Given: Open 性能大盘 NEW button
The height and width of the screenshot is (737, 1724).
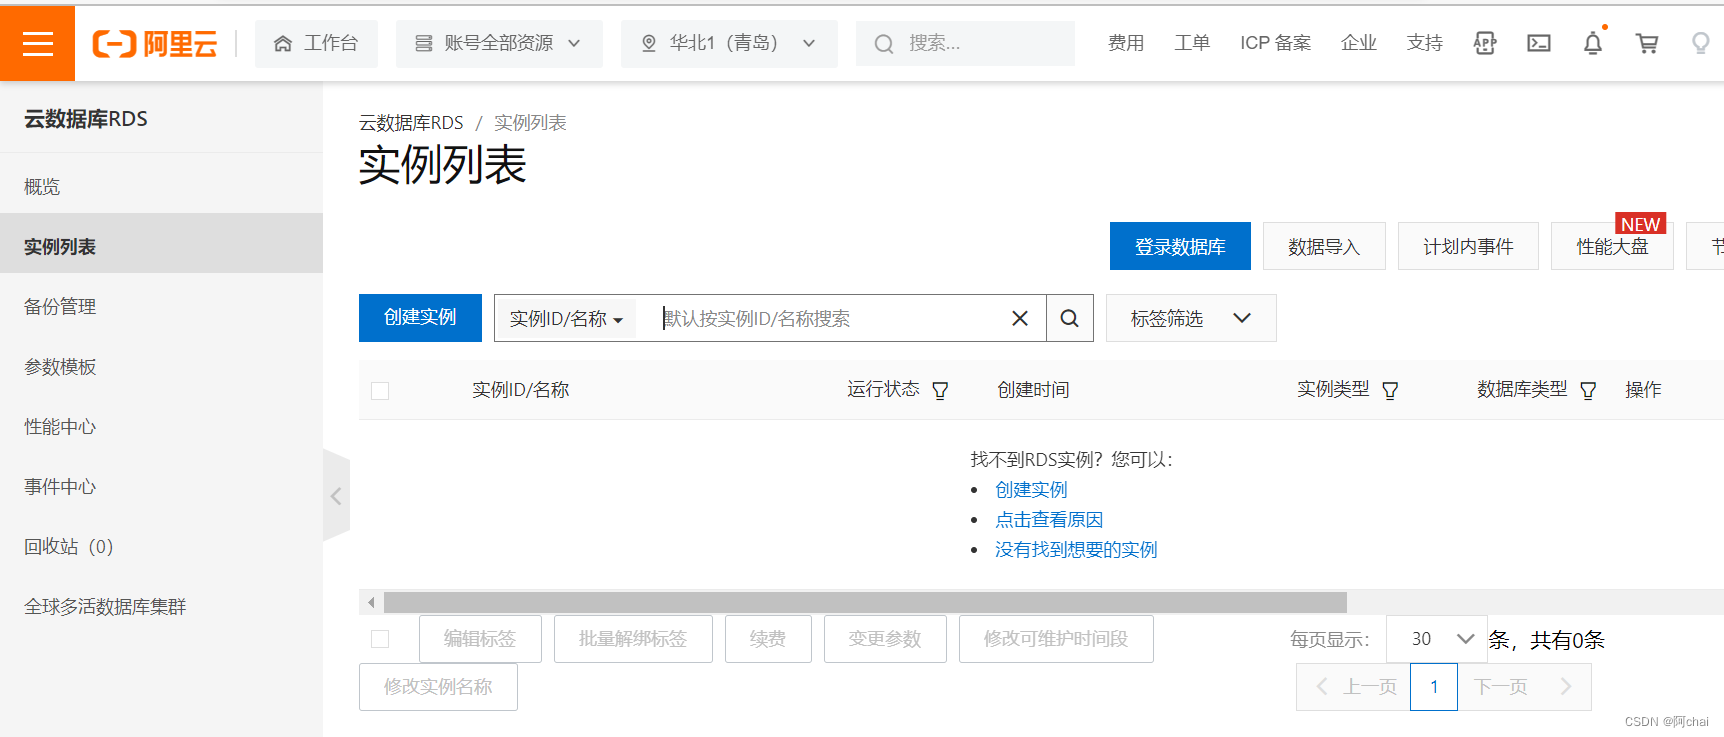Looking at the screenshot, I should coord(1612,246).
